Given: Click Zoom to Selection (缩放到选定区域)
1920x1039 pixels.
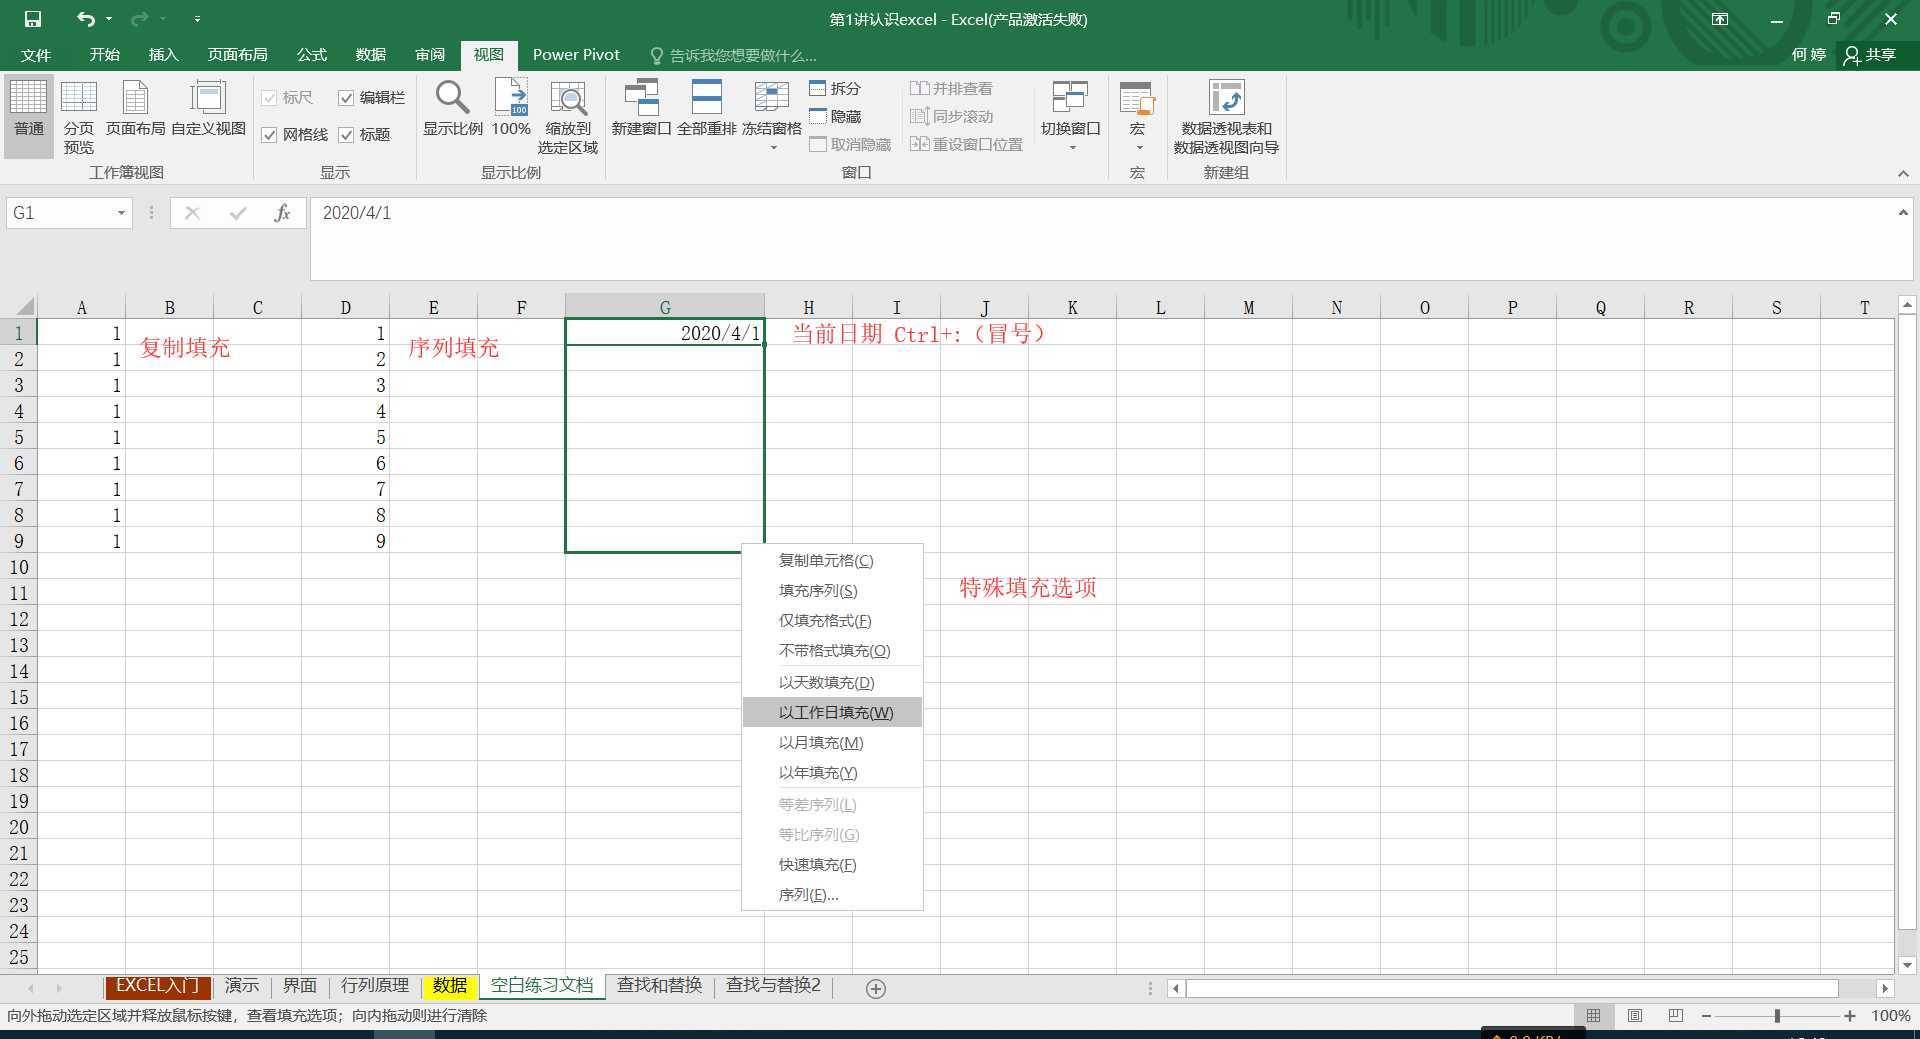Looking at the screenshot, I should (x=567, y=116).
